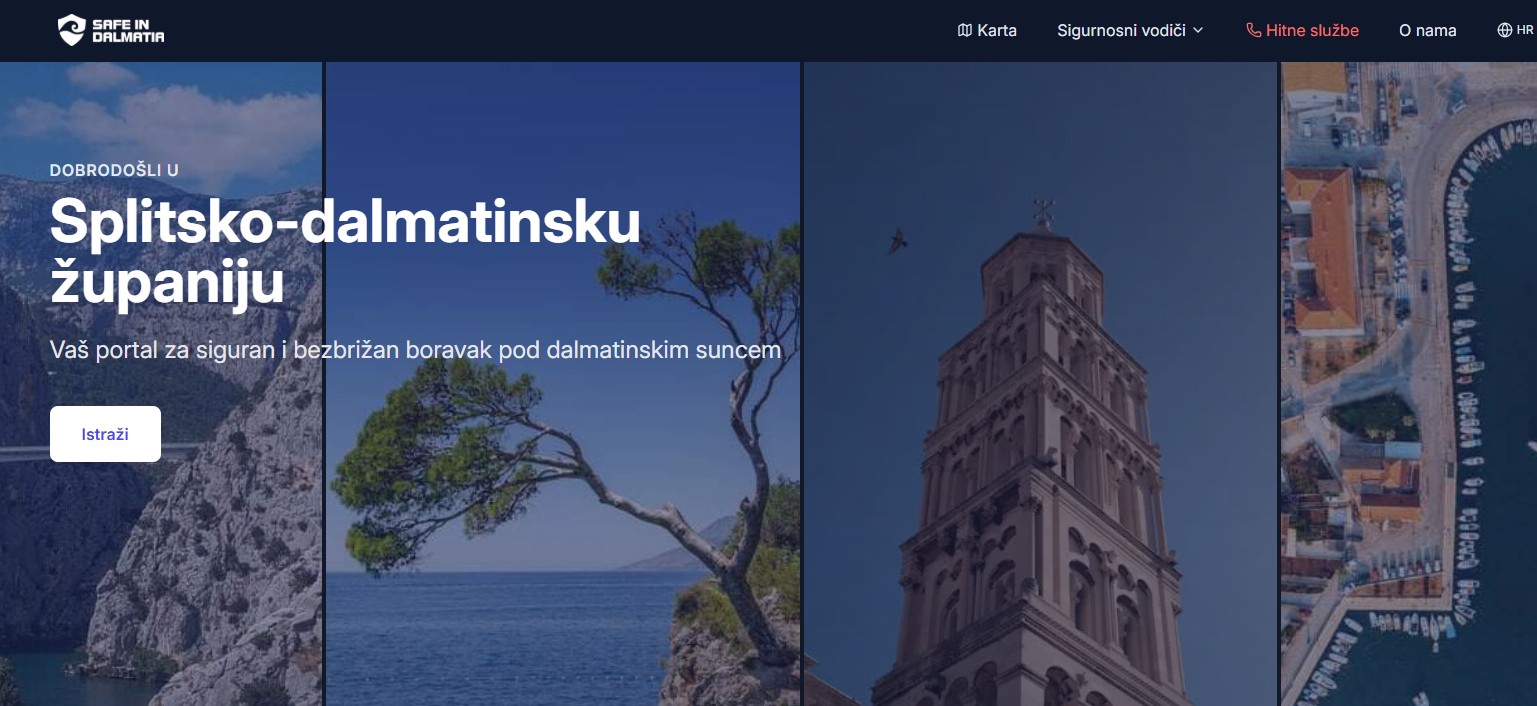
Task: Open the O nama page
Action: click(1427, 30)
